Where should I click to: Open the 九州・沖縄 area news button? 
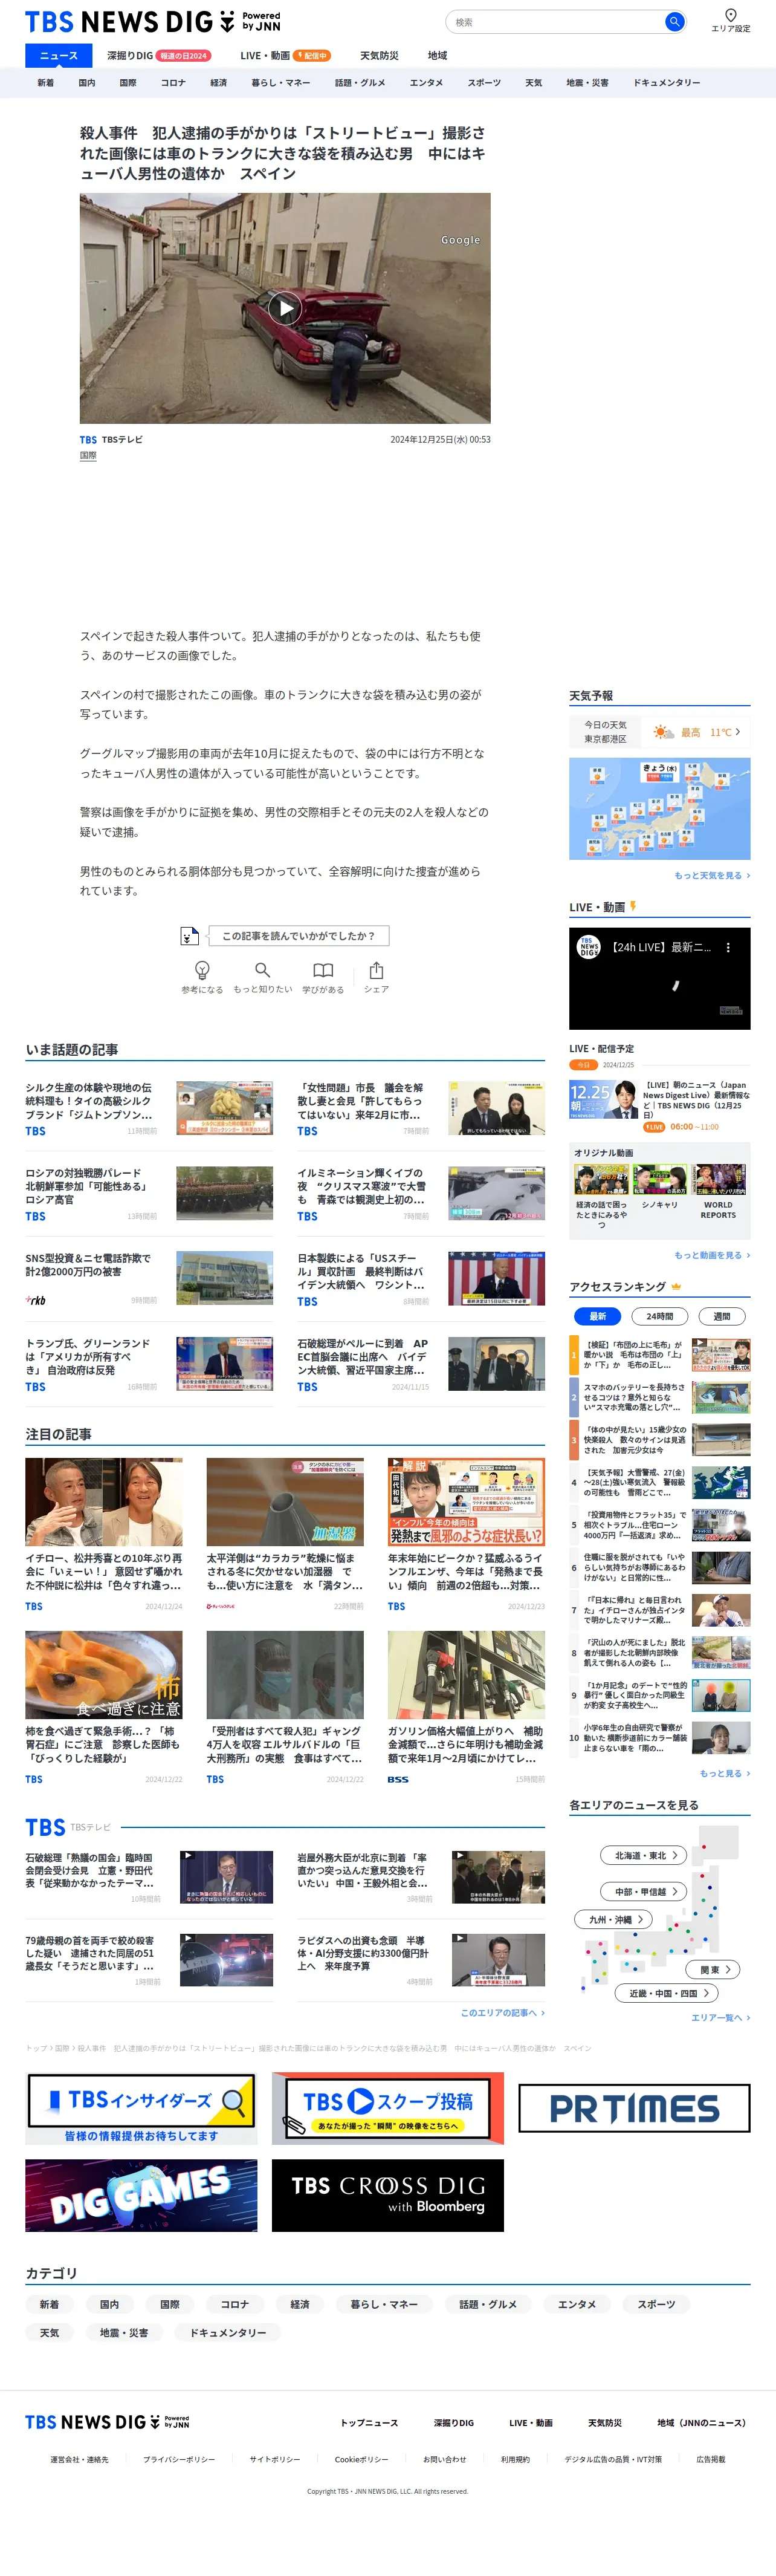(614, 1919)
